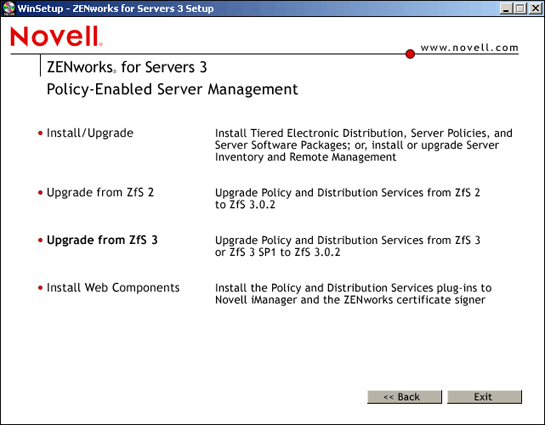The image size is (545, 425).
Task: Go back with the << Back button
Action: pyautogui.click(x=404, y=397)
